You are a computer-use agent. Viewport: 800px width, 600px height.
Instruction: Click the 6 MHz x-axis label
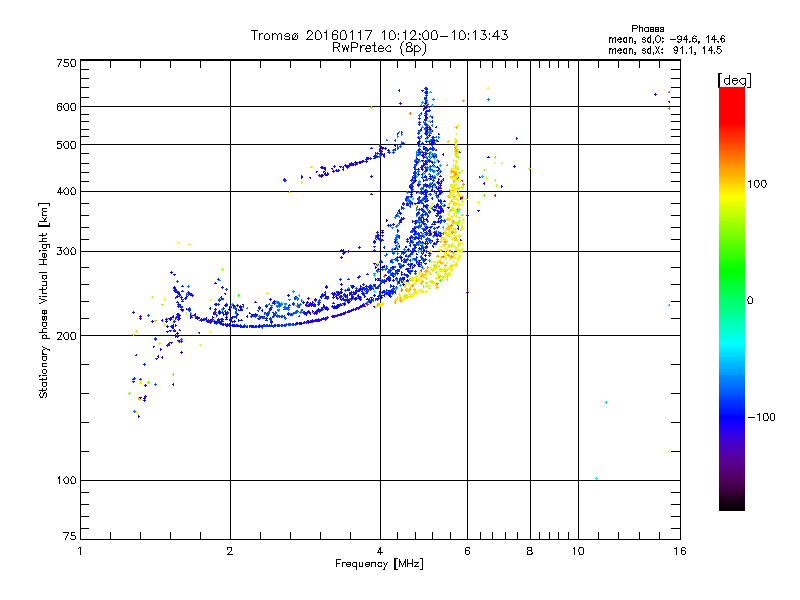(467, 551)
